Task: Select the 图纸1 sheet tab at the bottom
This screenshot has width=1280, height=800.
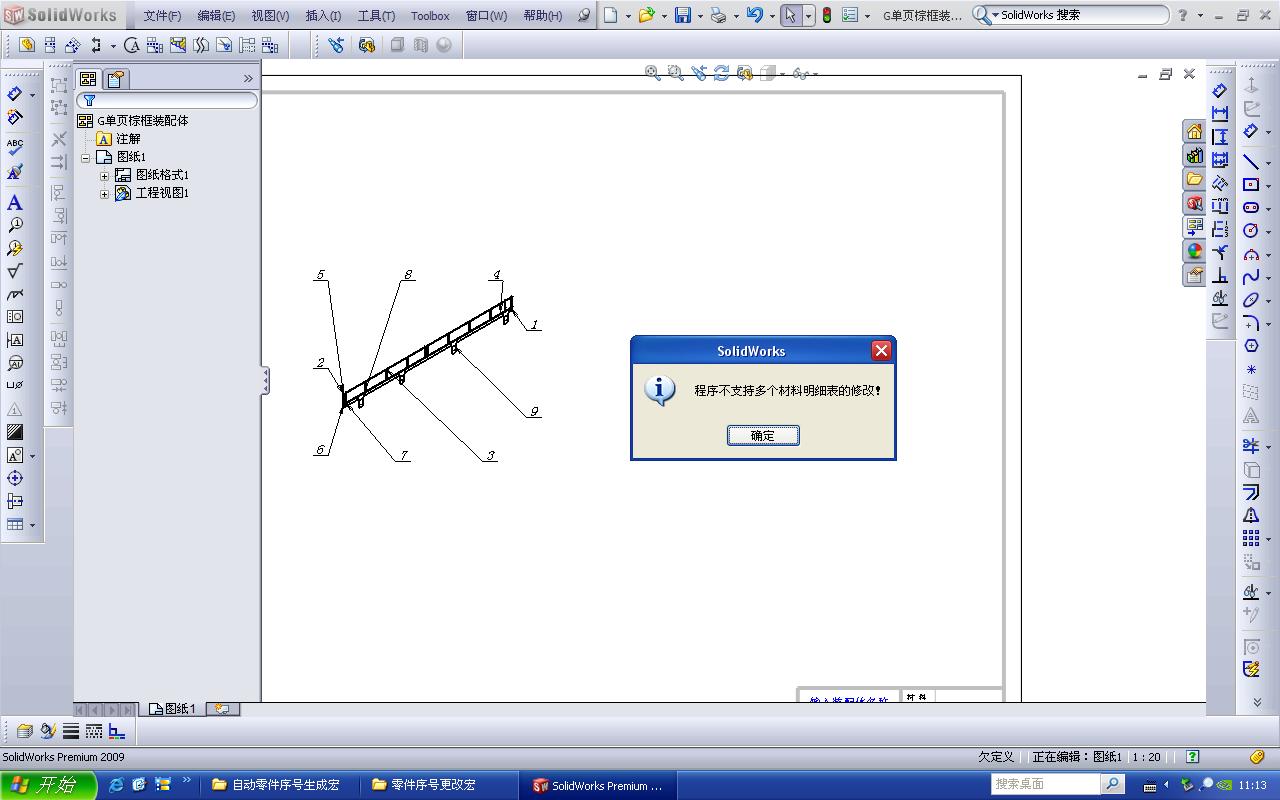Action: coord(172,709)
